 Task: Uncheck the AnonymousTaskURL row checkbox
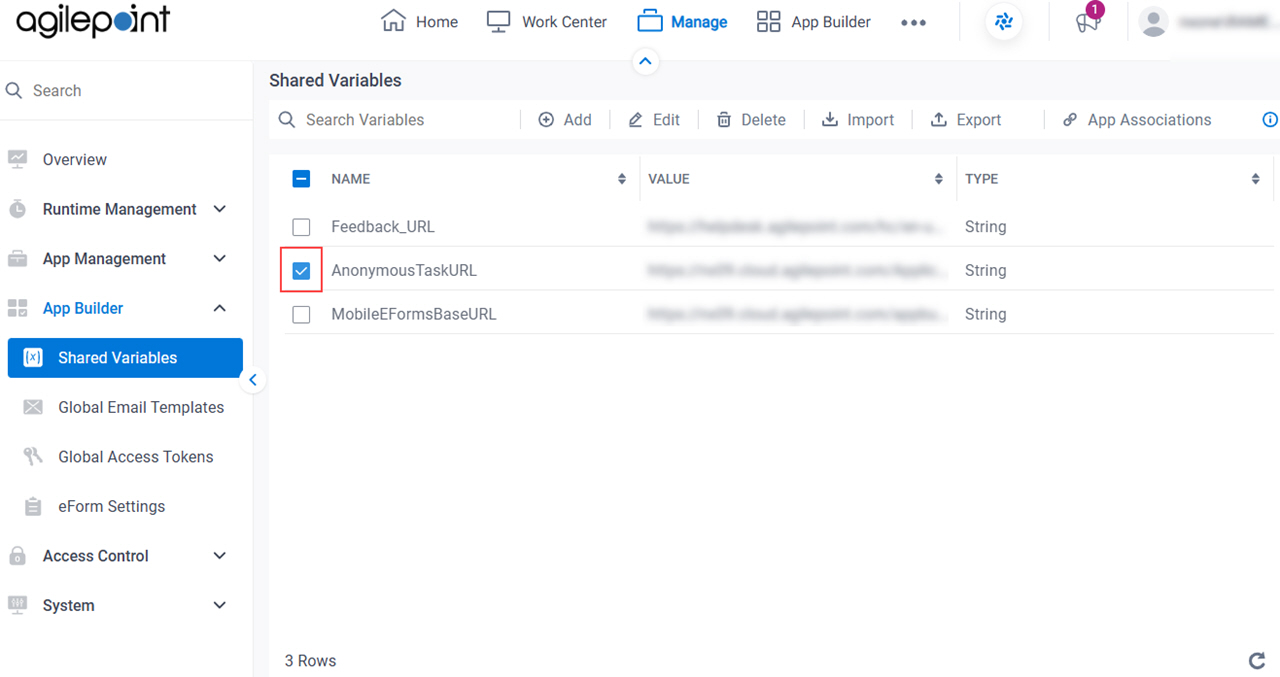[301, 271]
